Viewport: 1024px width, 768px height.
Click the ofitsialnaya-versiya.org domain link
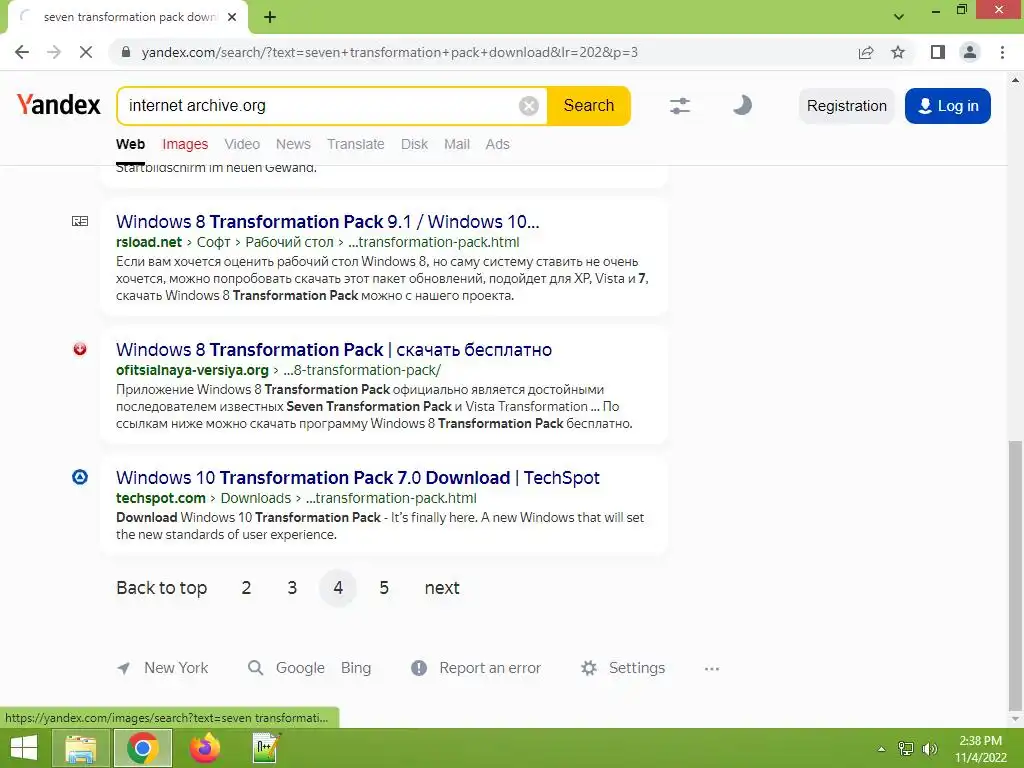tap(192, 370)
